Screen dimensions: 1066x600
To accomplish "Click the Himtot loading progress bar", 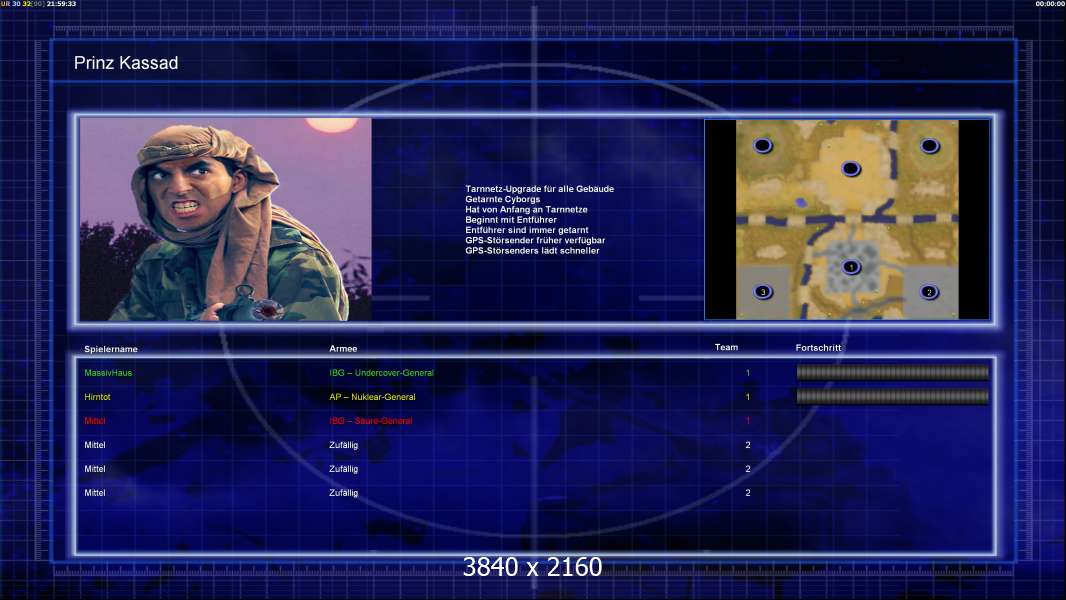I will pos(892,396).
